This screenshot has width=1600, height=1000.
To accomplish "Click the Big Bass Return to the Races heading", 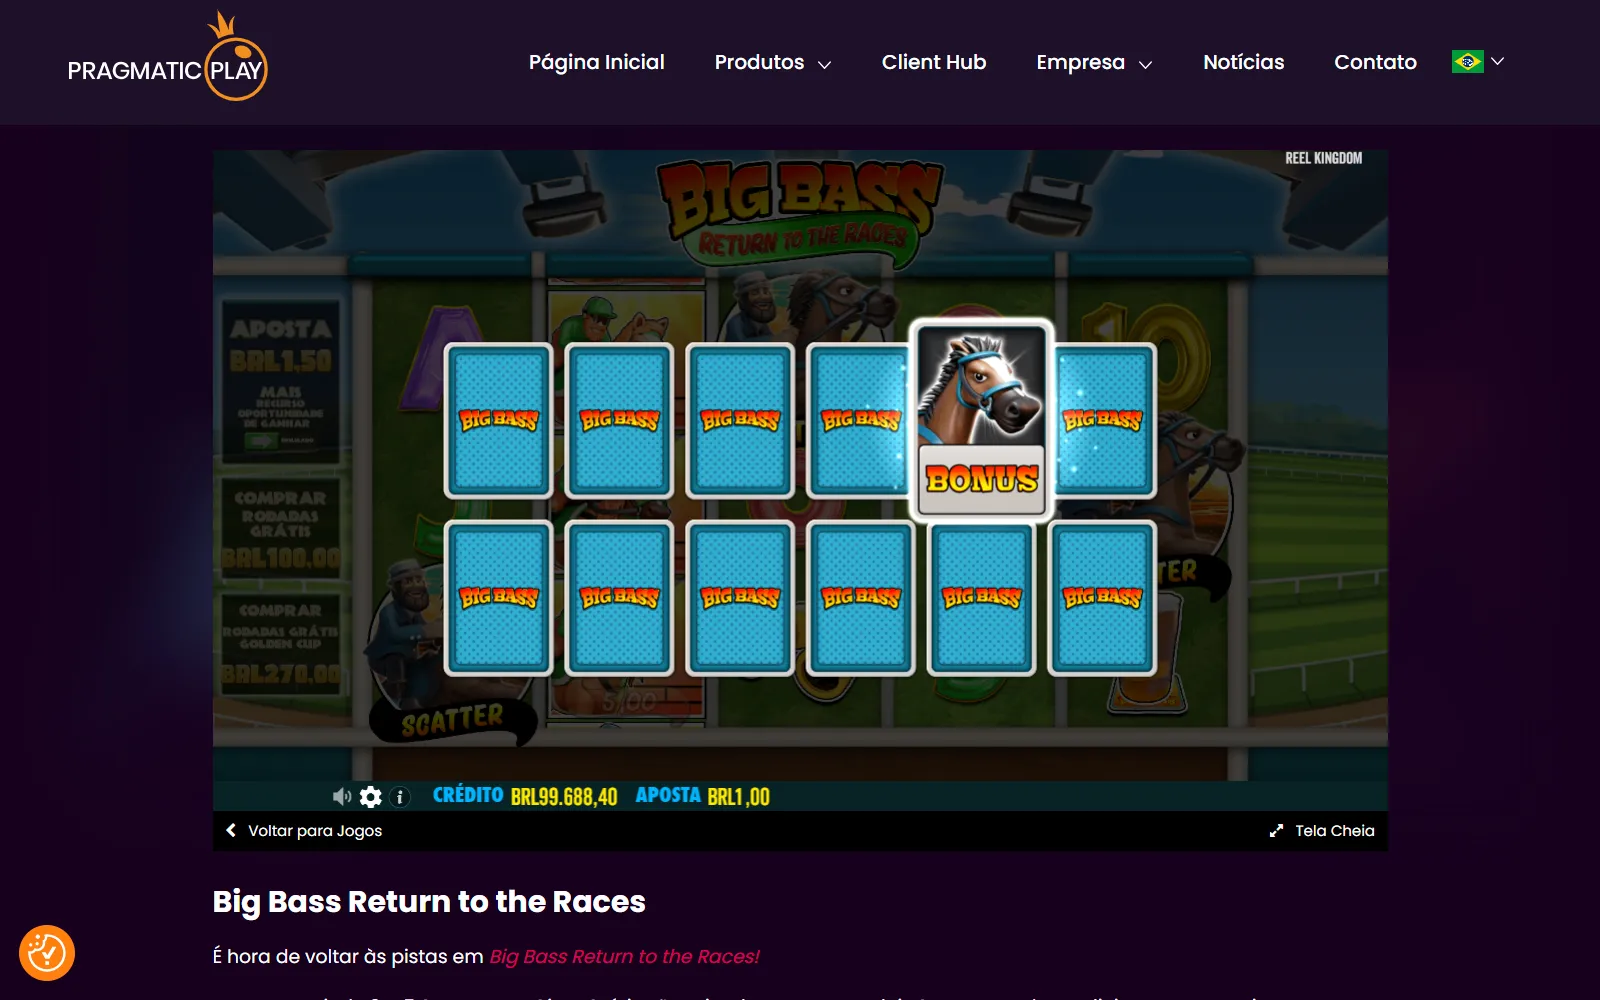I will point(429,902).
